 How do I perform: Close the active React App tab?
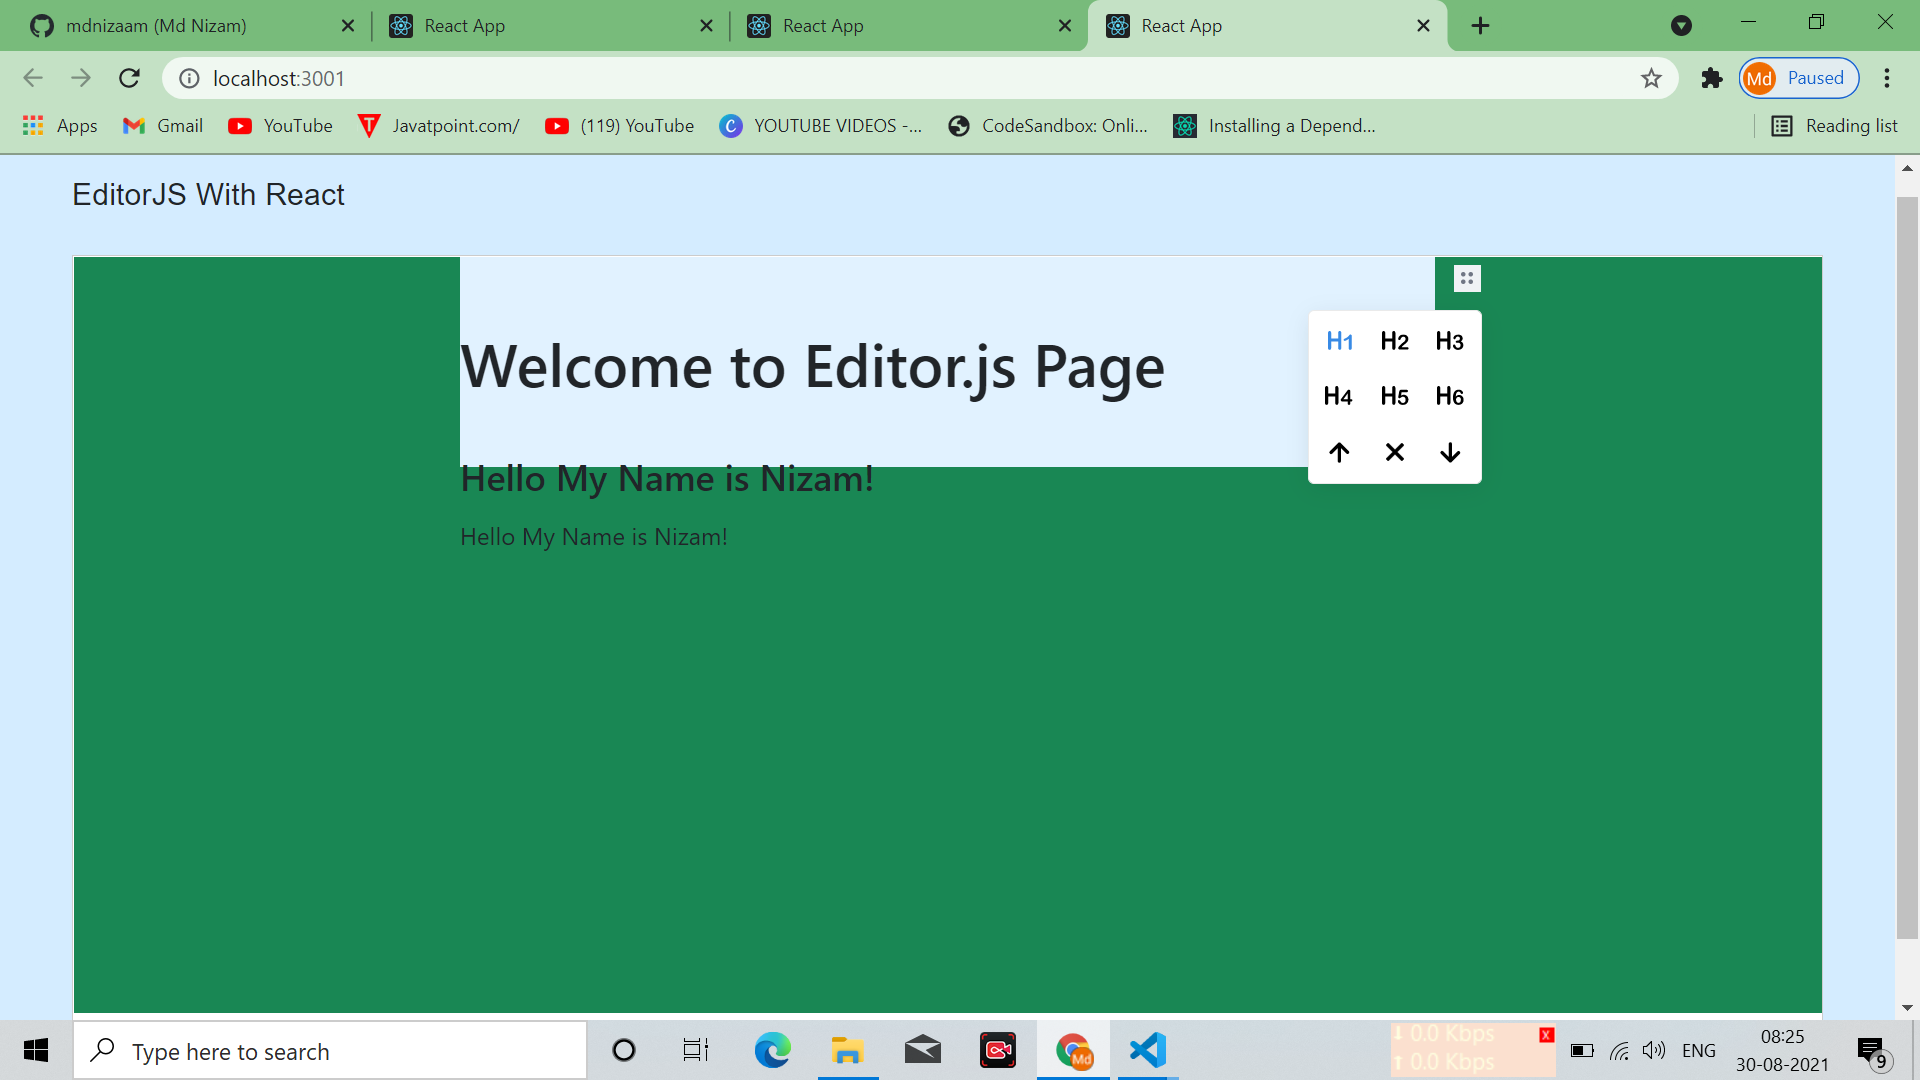[x=1424, y=26]
